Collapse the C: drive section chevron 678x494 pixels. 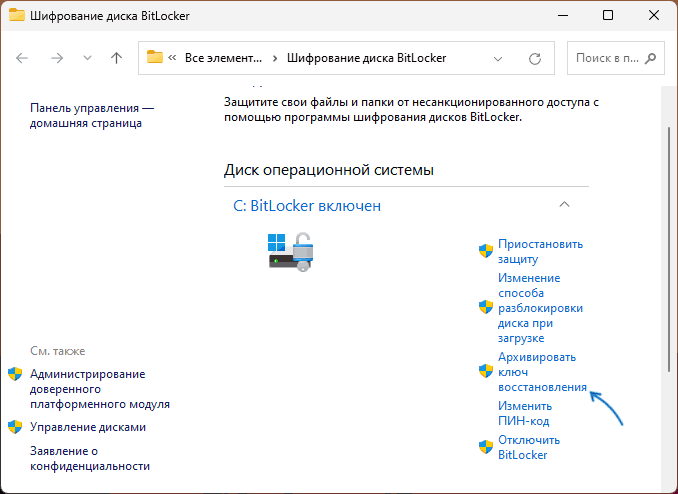pyautogui.click(x=564, y=204)
